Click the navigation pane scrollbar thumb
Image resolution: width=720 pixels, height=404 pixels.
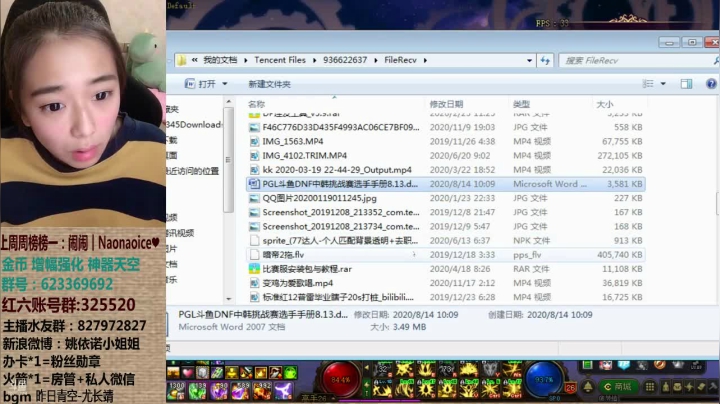(228, 160)
